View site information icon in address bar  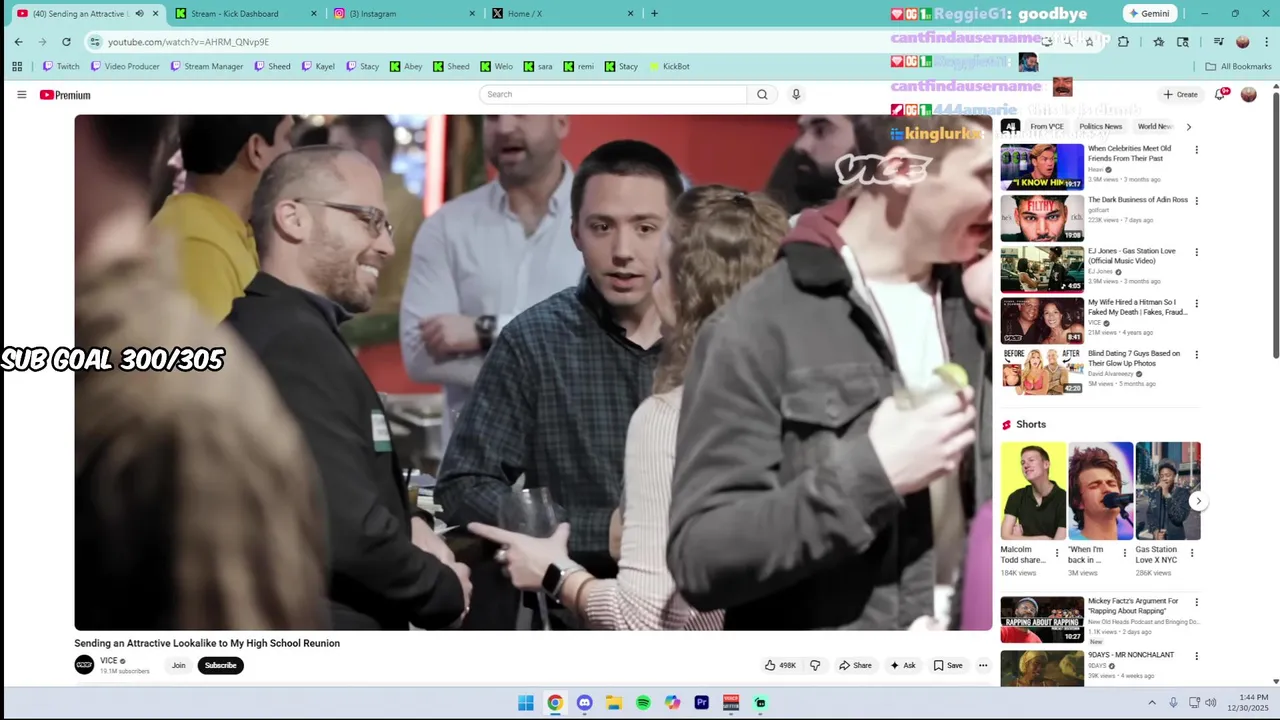pyautogui.click(x=95, y=42)
